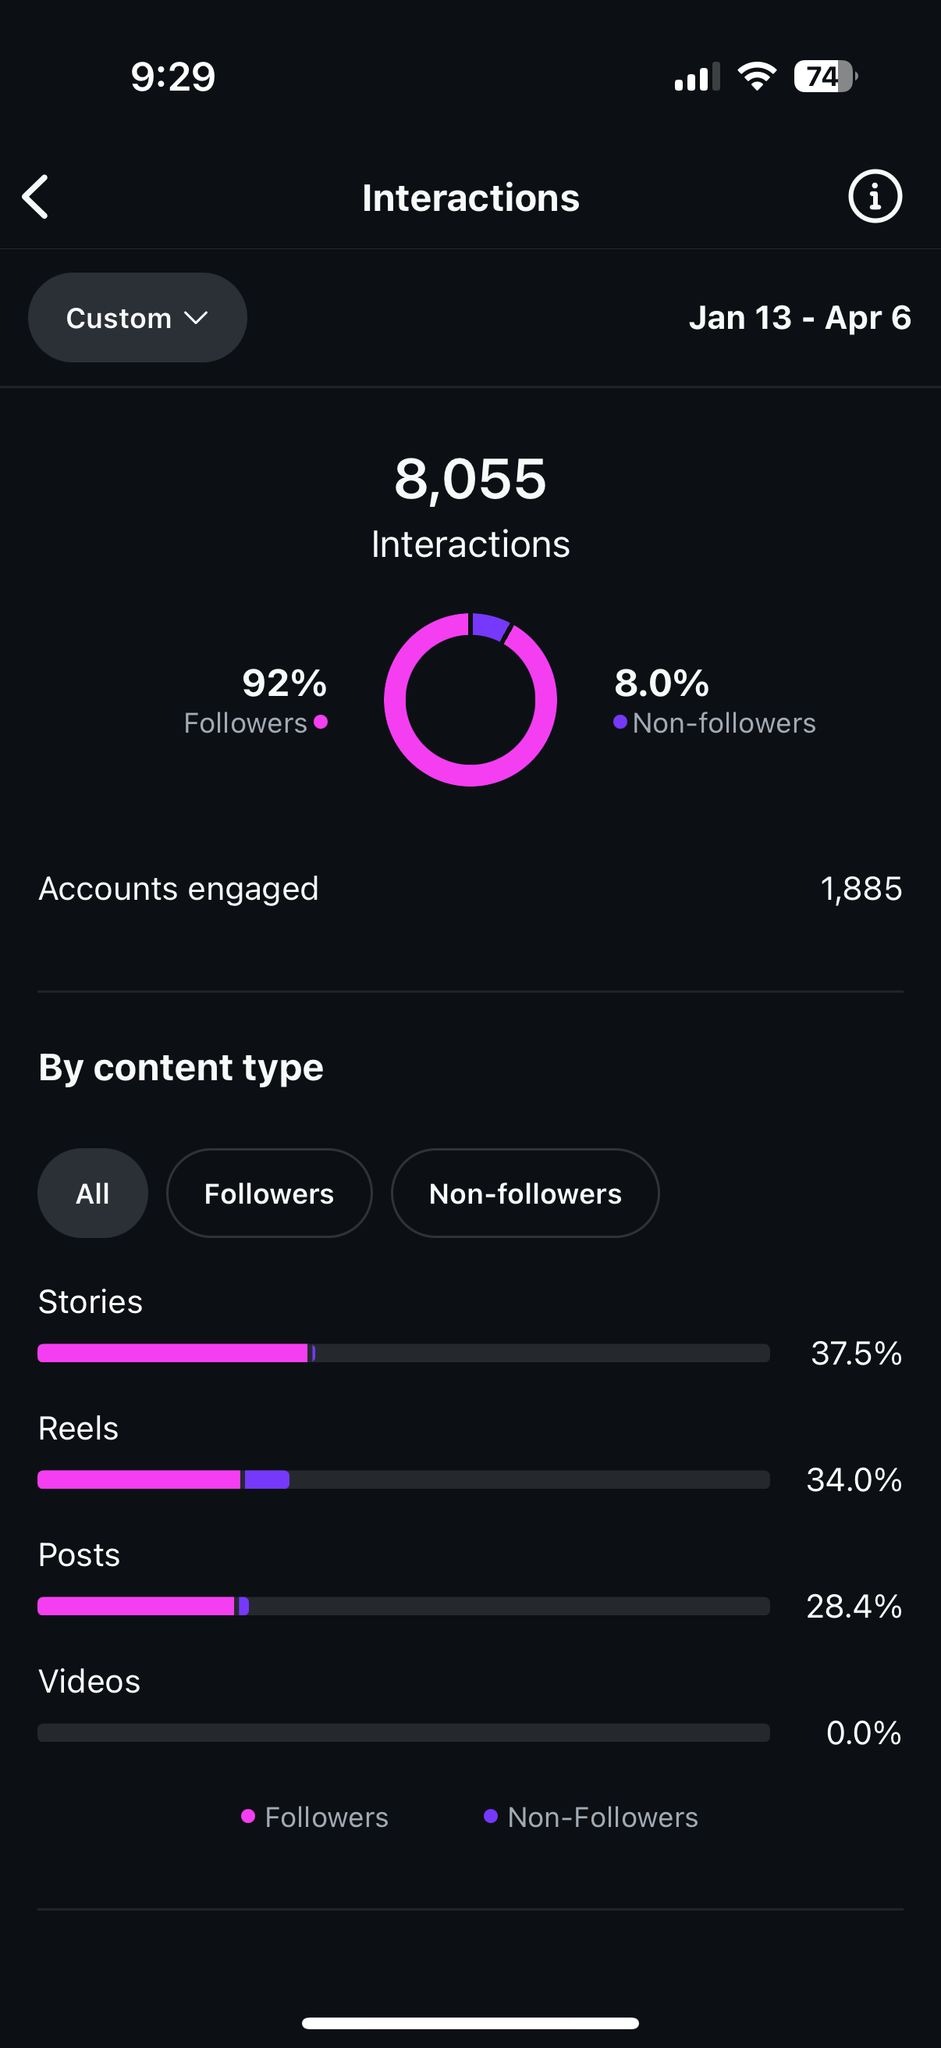
Task: Tap the cellular signal bars
Action: coord(697,78)
